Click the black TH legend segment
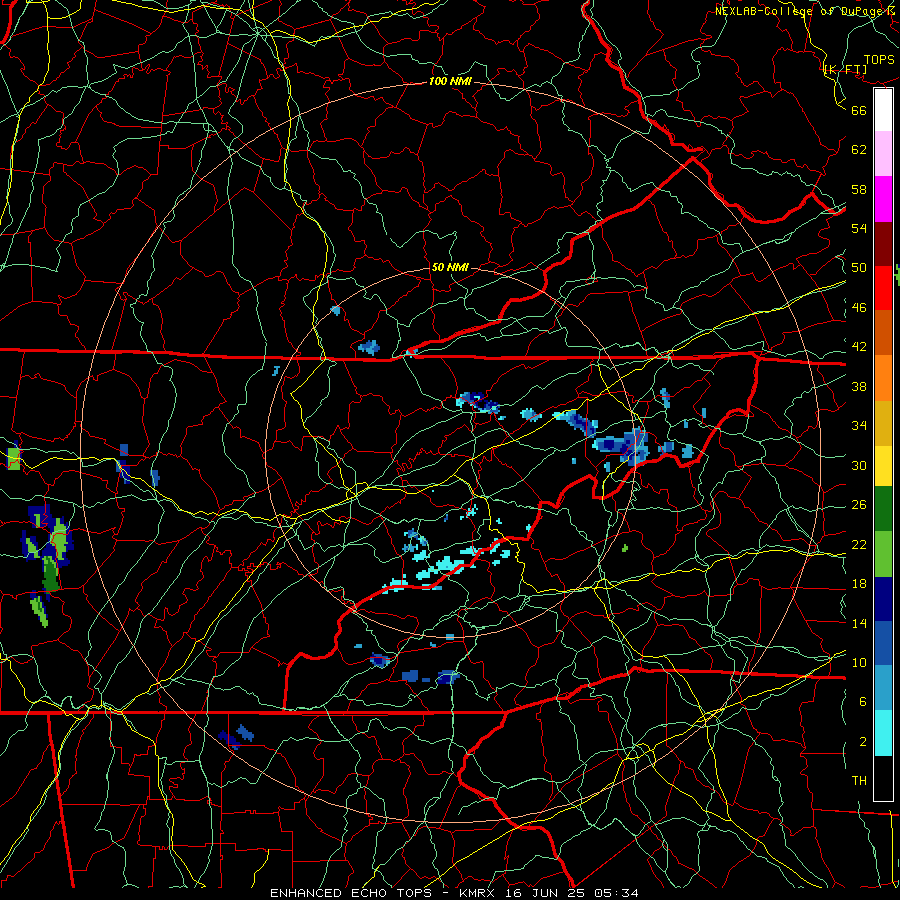Image resolution: width=900 pixels, height=900 pixels. [x=883, y=778]
